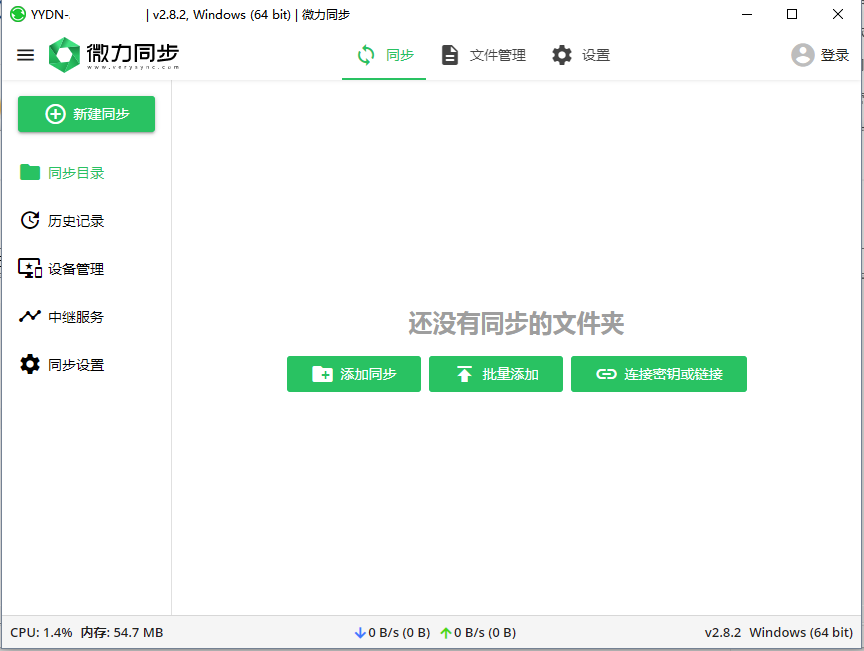Click the blue download arrow in status bar
The height and width of the screenshot is (651, 864).
(x=360, y=633)
